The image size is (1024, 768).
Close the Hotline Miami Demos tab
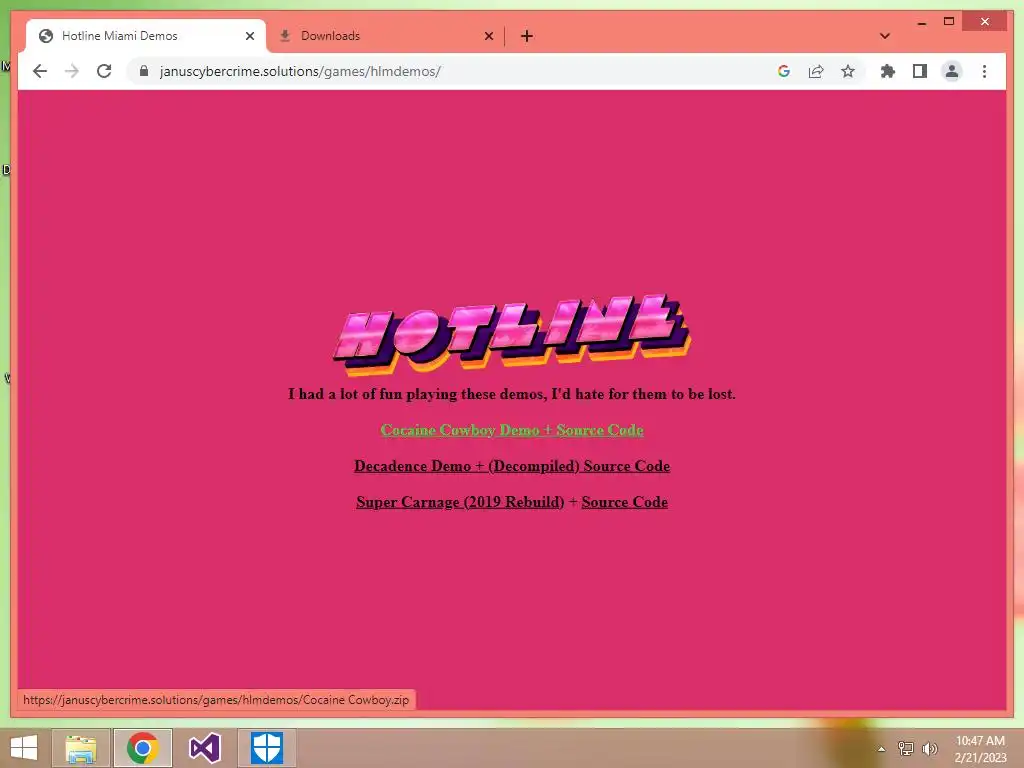[249, 36]
